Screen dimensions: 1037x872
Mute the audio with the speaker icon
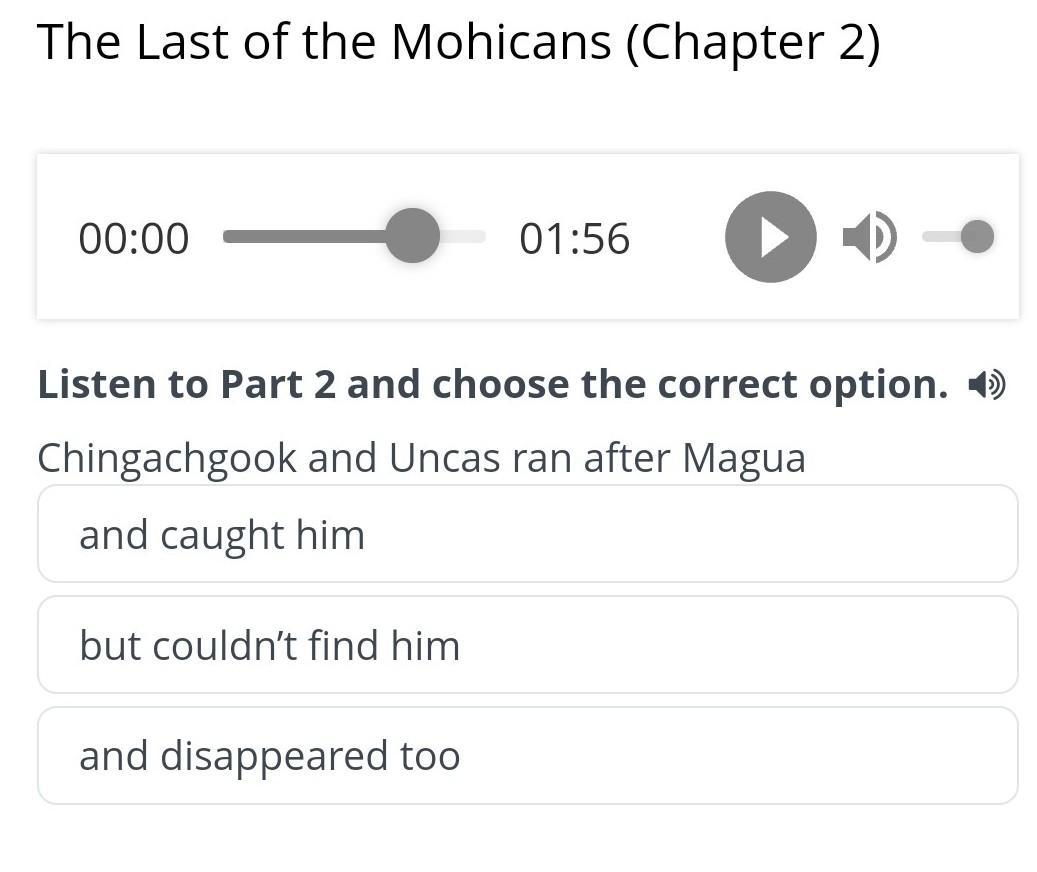(x=868, y=237)
